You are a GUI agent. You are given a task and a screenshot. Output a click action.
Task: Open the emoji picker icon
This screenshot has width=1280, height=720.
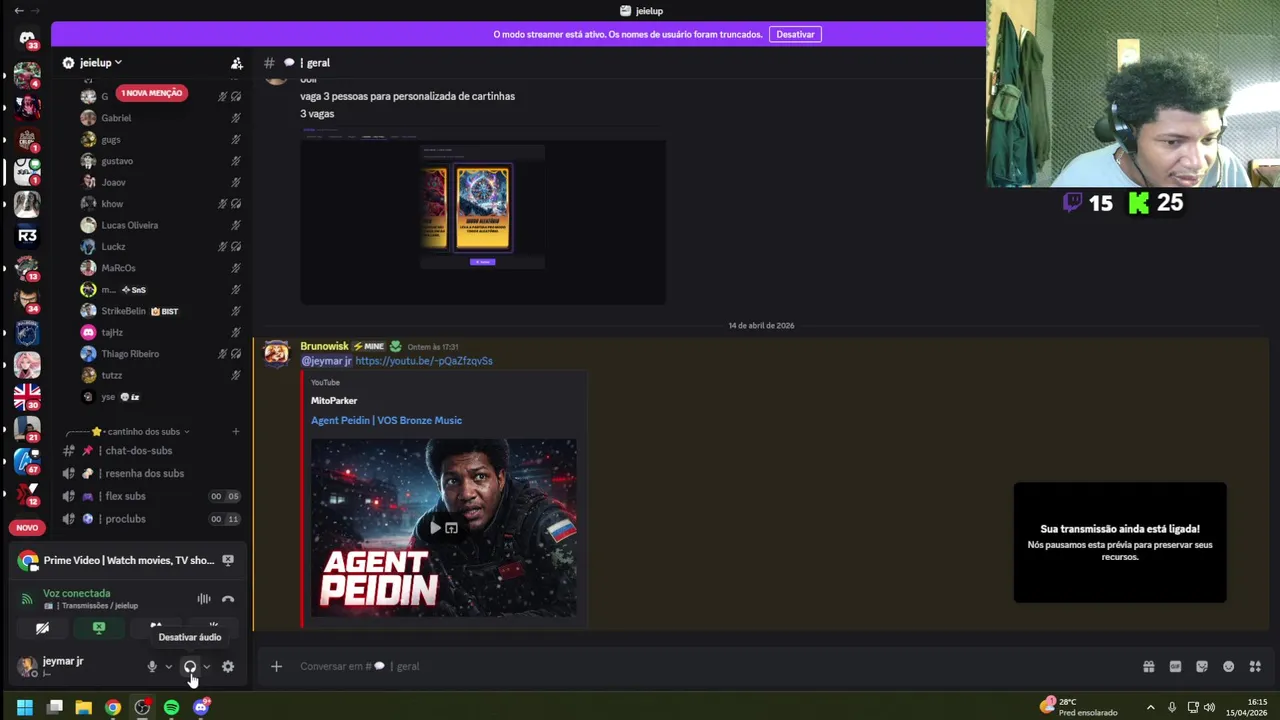coord(1228,667)
